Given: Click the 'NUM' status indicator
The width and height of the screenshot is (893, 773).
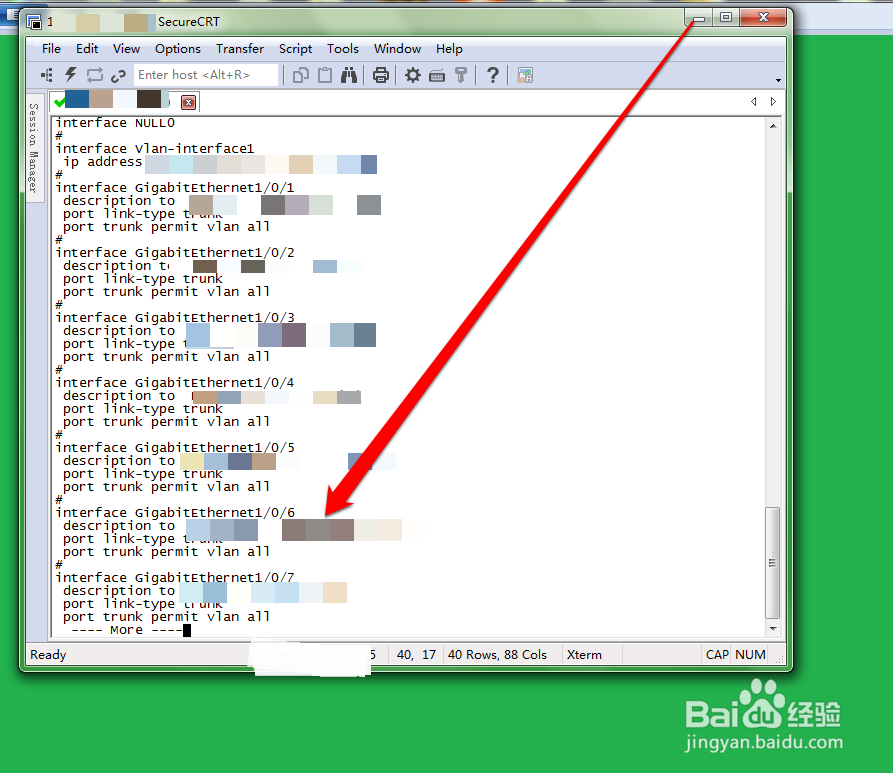Looking at the screenshot, I should coord(750,655).
